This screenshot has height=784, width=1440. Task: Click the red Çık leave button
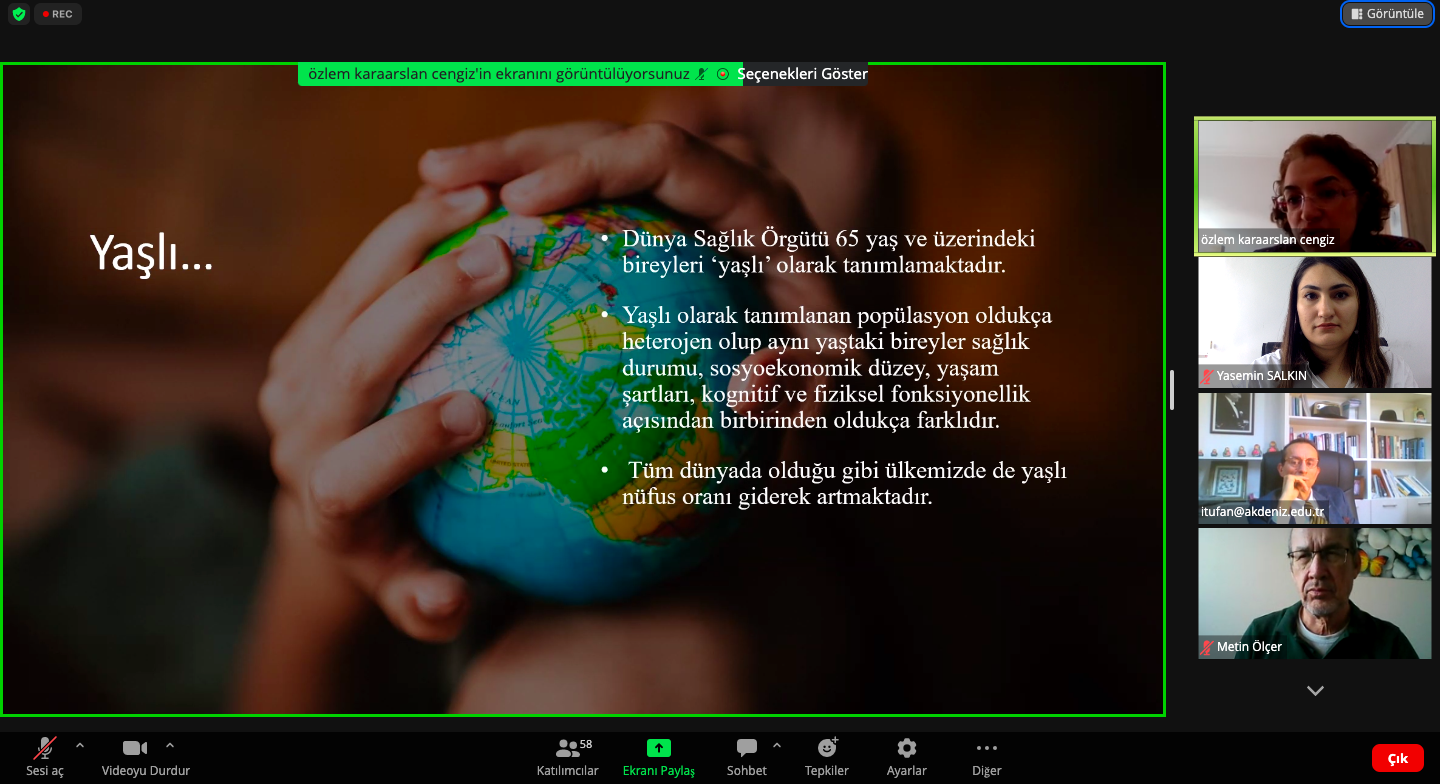click(1397, 758)
